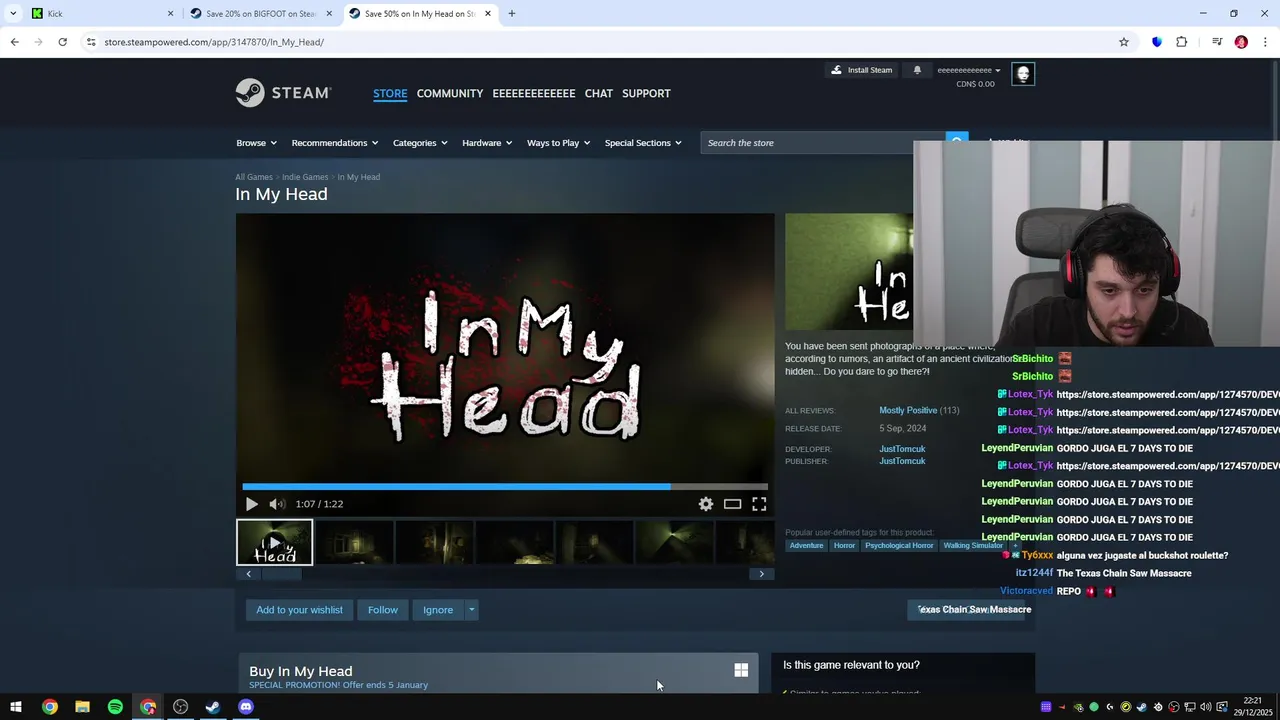This screenshot has height=720, width=1280.
Task: Open the Windows Start menu
Action: tap(16, 707)
